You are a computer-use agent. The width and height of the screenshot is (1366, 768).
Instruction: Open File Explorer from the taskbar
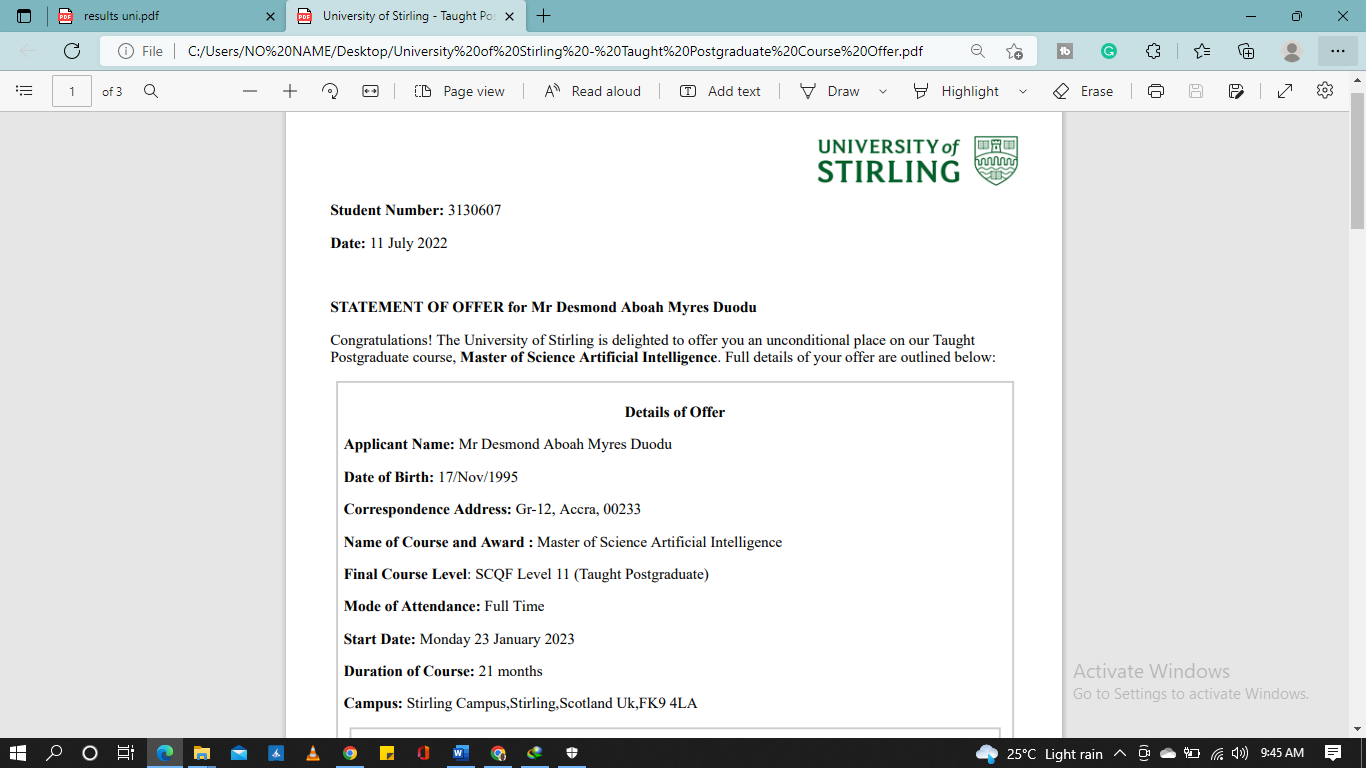pyautogui.click(x=202, y=753)
